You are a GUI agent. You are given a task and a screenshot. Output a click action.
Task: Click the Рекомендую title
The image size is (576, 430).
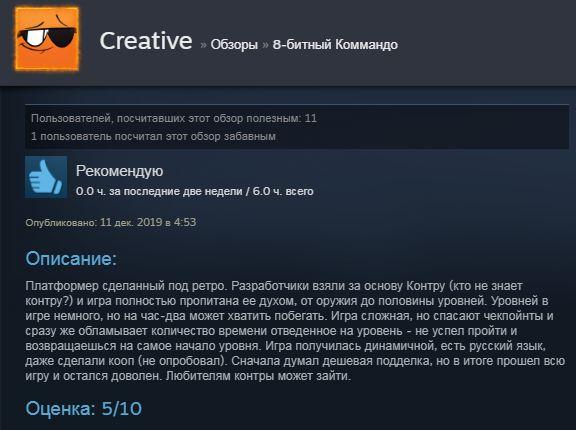click(x=119, y=171)
